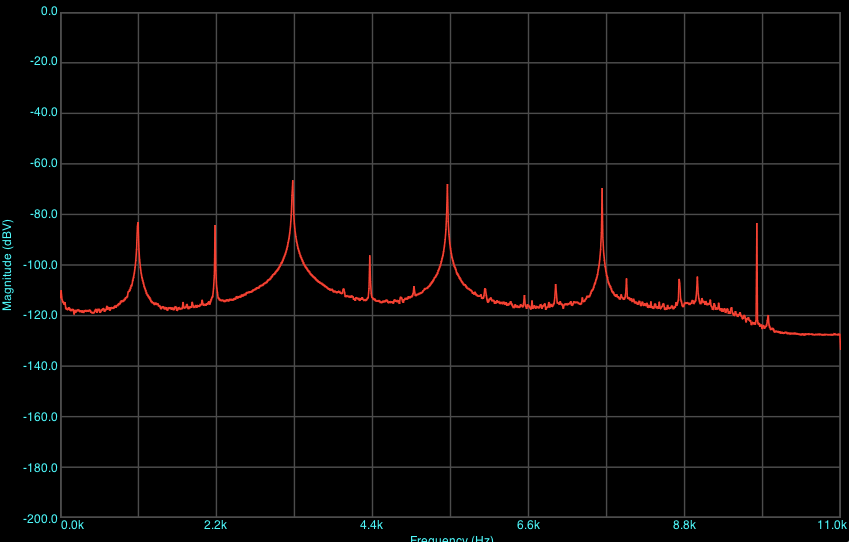The image size is (849, 542).
Task: Click the 0.0k frequency axis label
Action: [73, 525]
